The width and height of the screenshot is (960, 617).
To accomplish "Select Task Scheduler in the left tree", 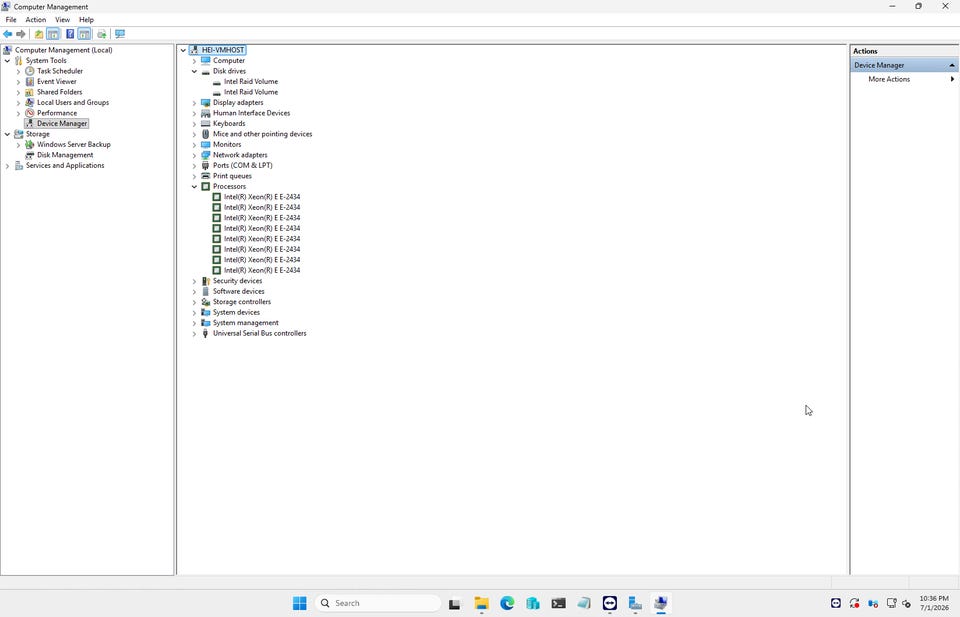I will [59, 71].
